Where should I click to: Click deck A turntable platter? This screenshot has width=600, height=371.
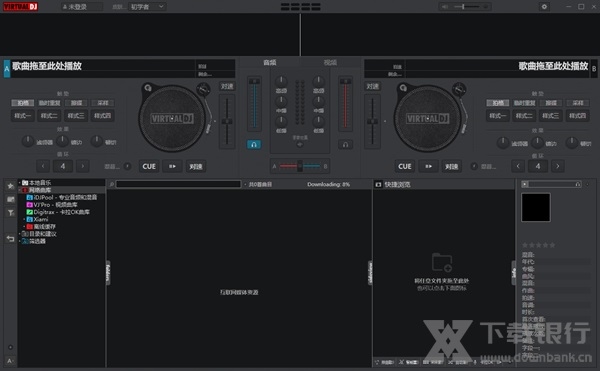[x=172, y=119]
